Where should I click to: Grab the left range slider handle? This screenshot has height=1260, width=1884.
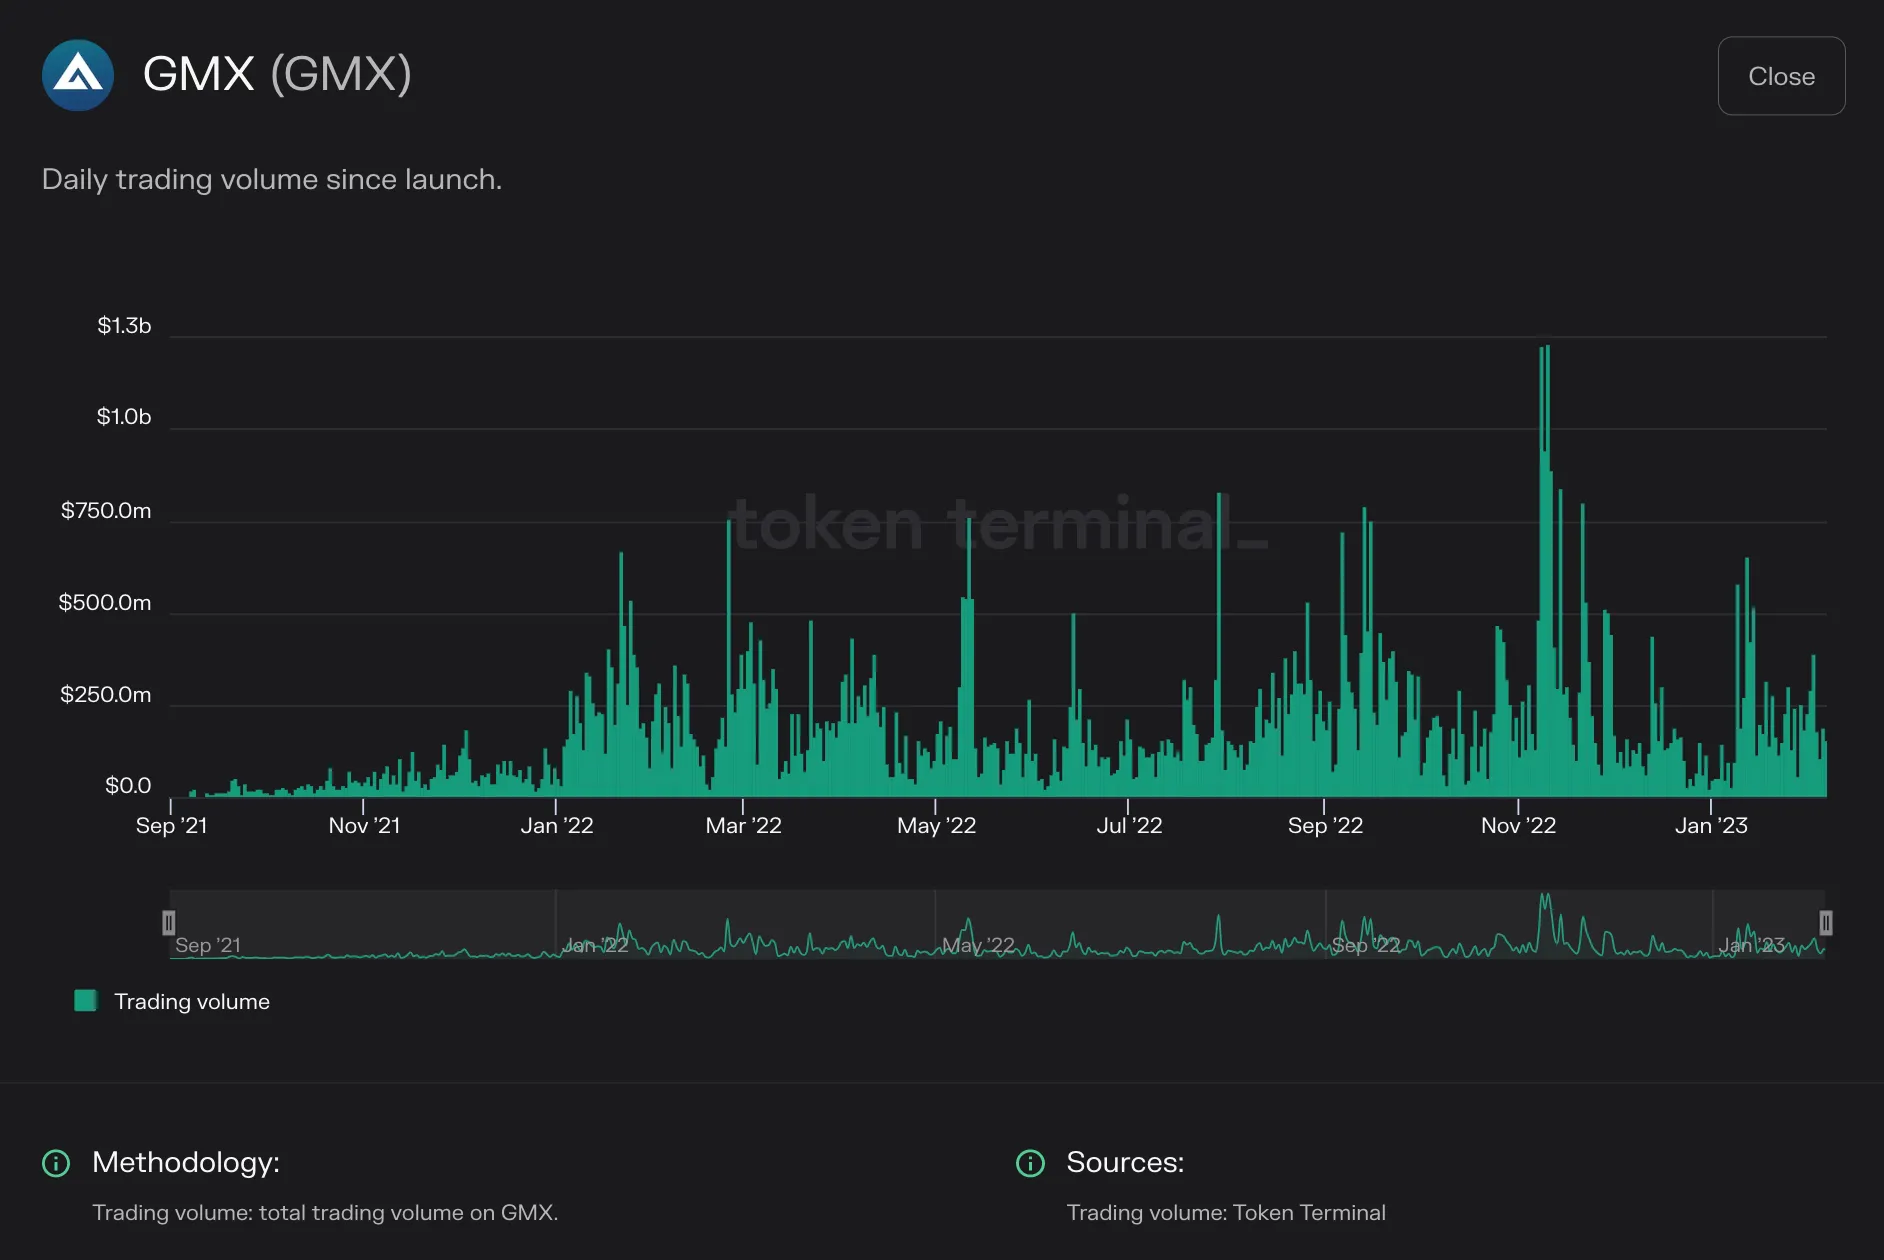[x=169, y=922]
